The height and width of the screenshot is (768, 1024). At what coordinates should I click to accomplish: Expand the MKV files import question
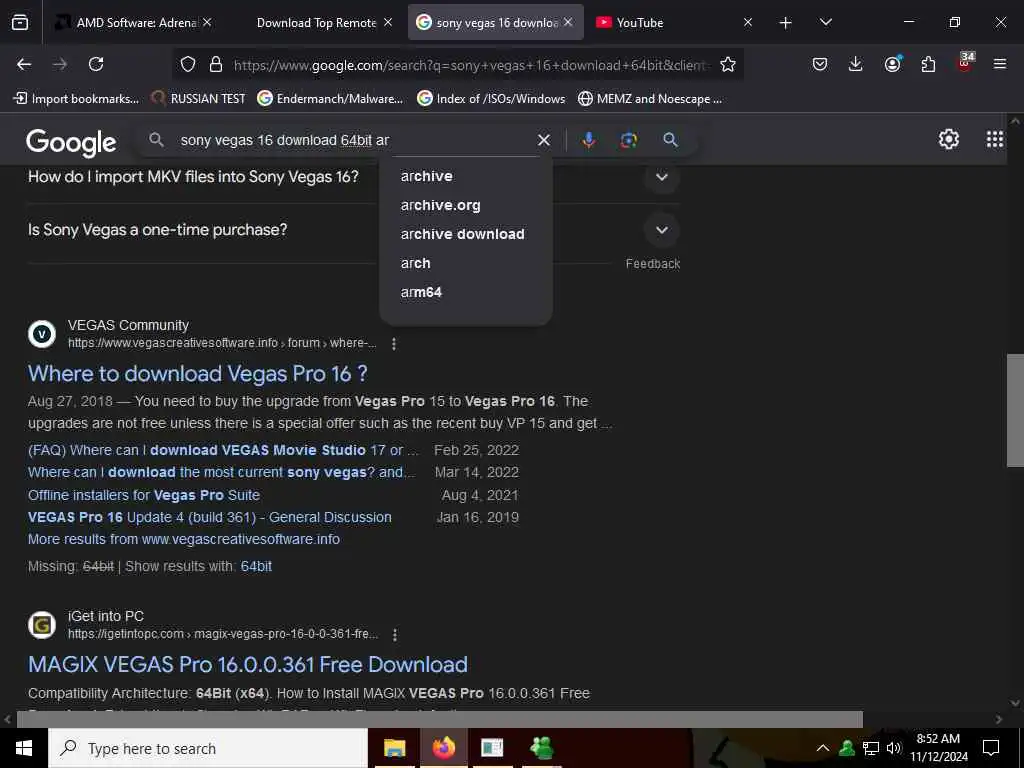[662, 177]
